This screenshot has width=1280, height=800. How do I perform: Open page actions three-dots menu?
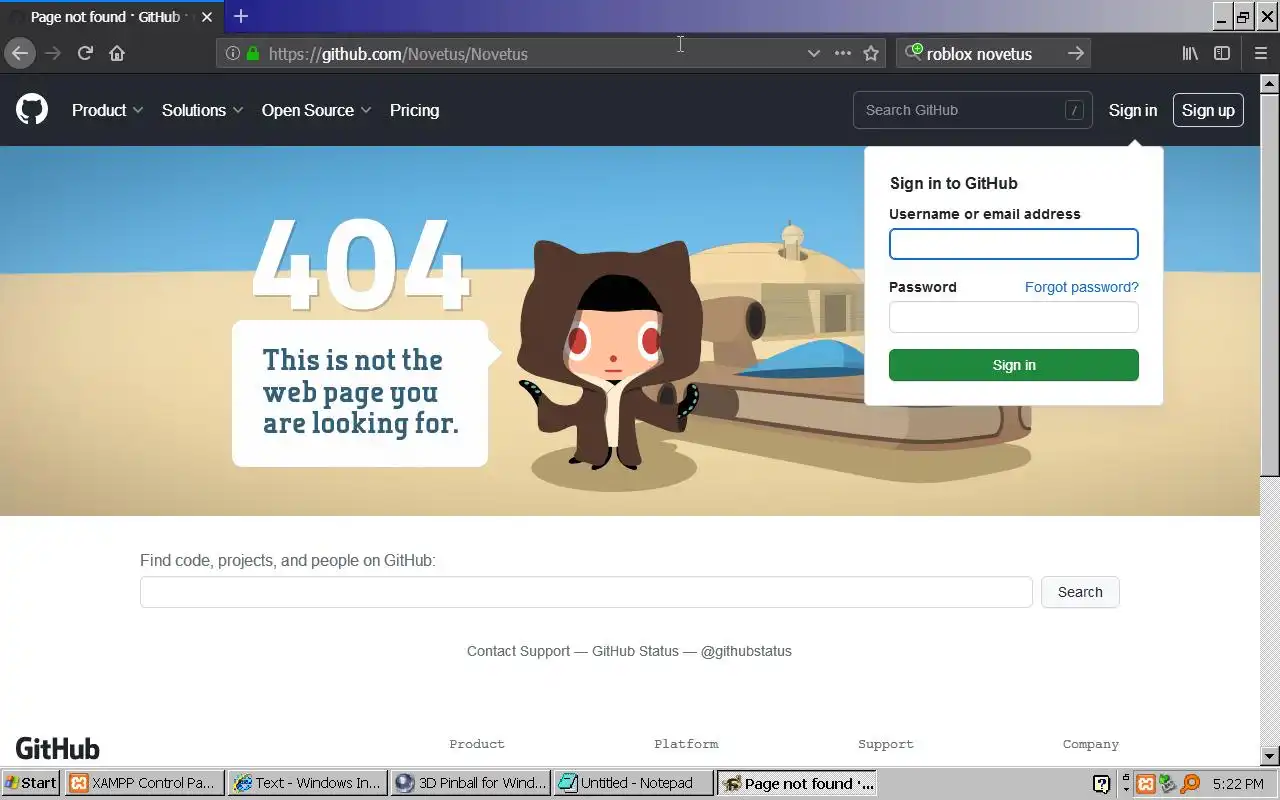843,53
